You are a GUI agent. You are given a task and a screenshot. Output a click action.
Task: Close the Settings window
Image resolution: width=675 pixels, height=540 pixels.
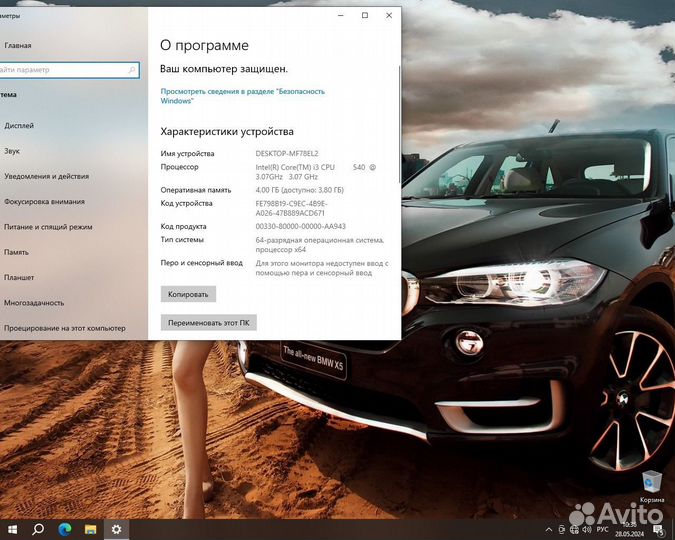coord(389,16)
